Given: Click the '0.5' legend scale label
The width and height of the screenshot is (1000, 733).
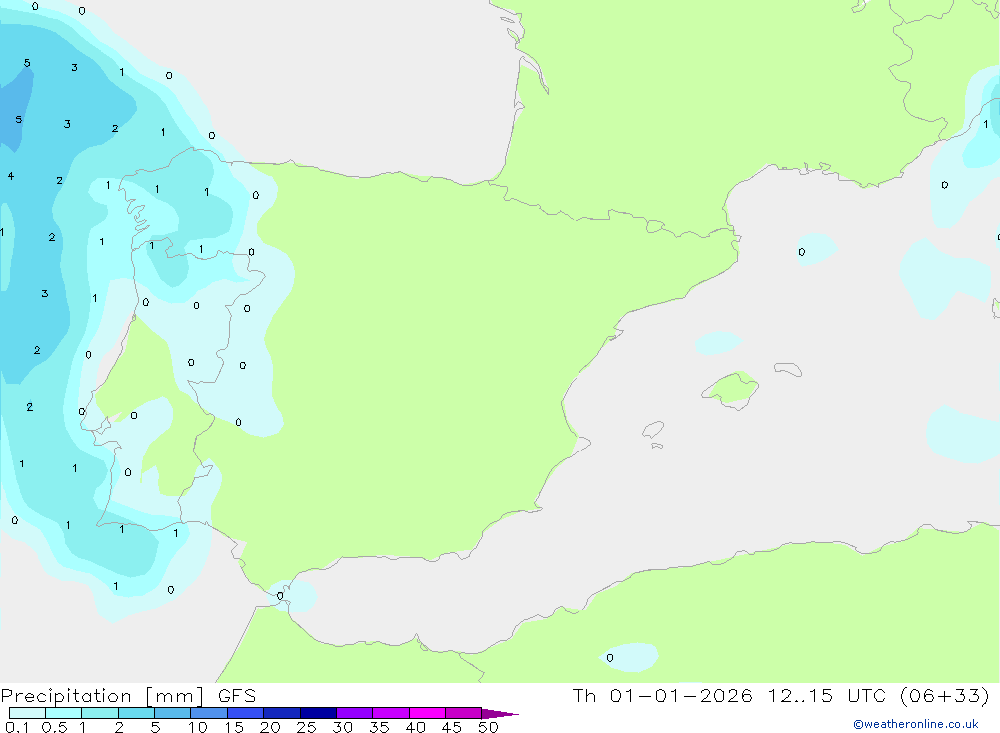Looking at the screenshot, I should pos(54,727).
